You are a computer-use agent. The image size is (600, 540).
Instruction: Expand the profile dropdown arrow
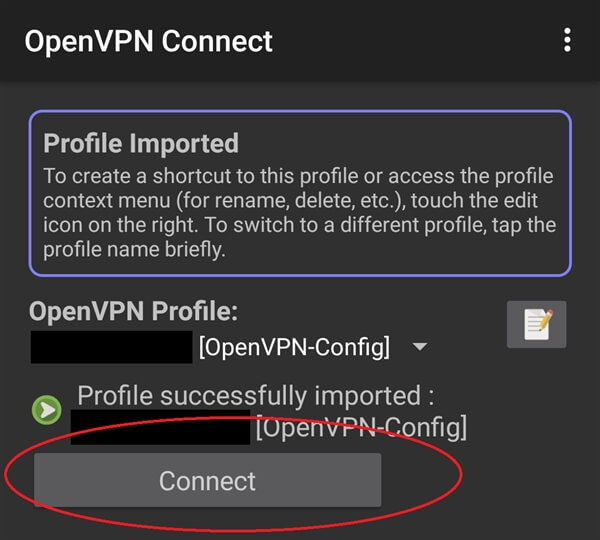[420, 347]
